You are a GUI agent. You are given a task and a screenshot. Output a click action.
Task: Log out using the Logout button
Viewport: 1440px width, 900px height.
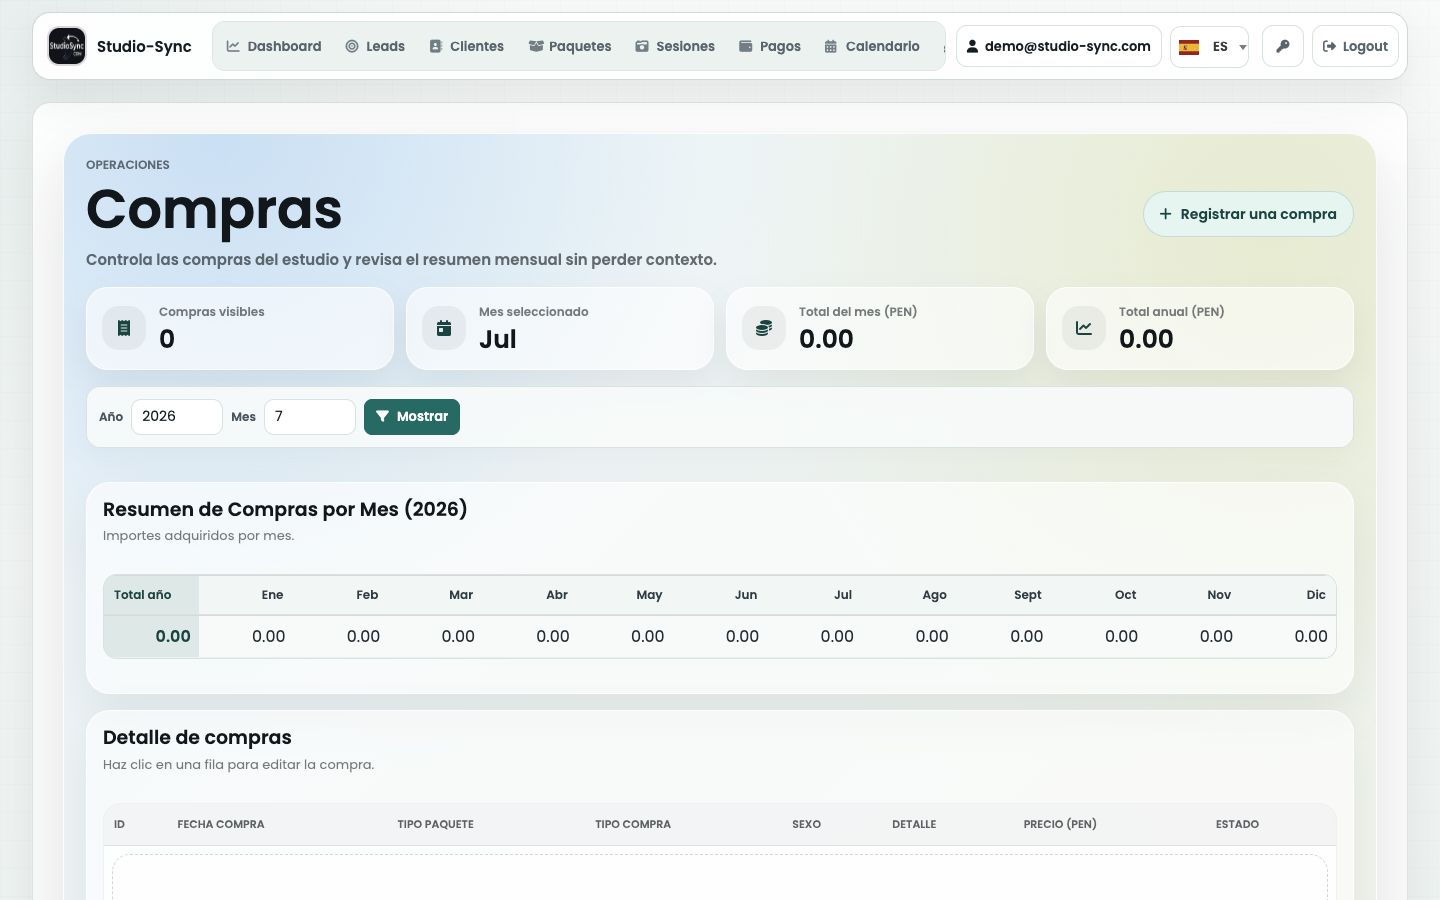[x=1355, y=46]
